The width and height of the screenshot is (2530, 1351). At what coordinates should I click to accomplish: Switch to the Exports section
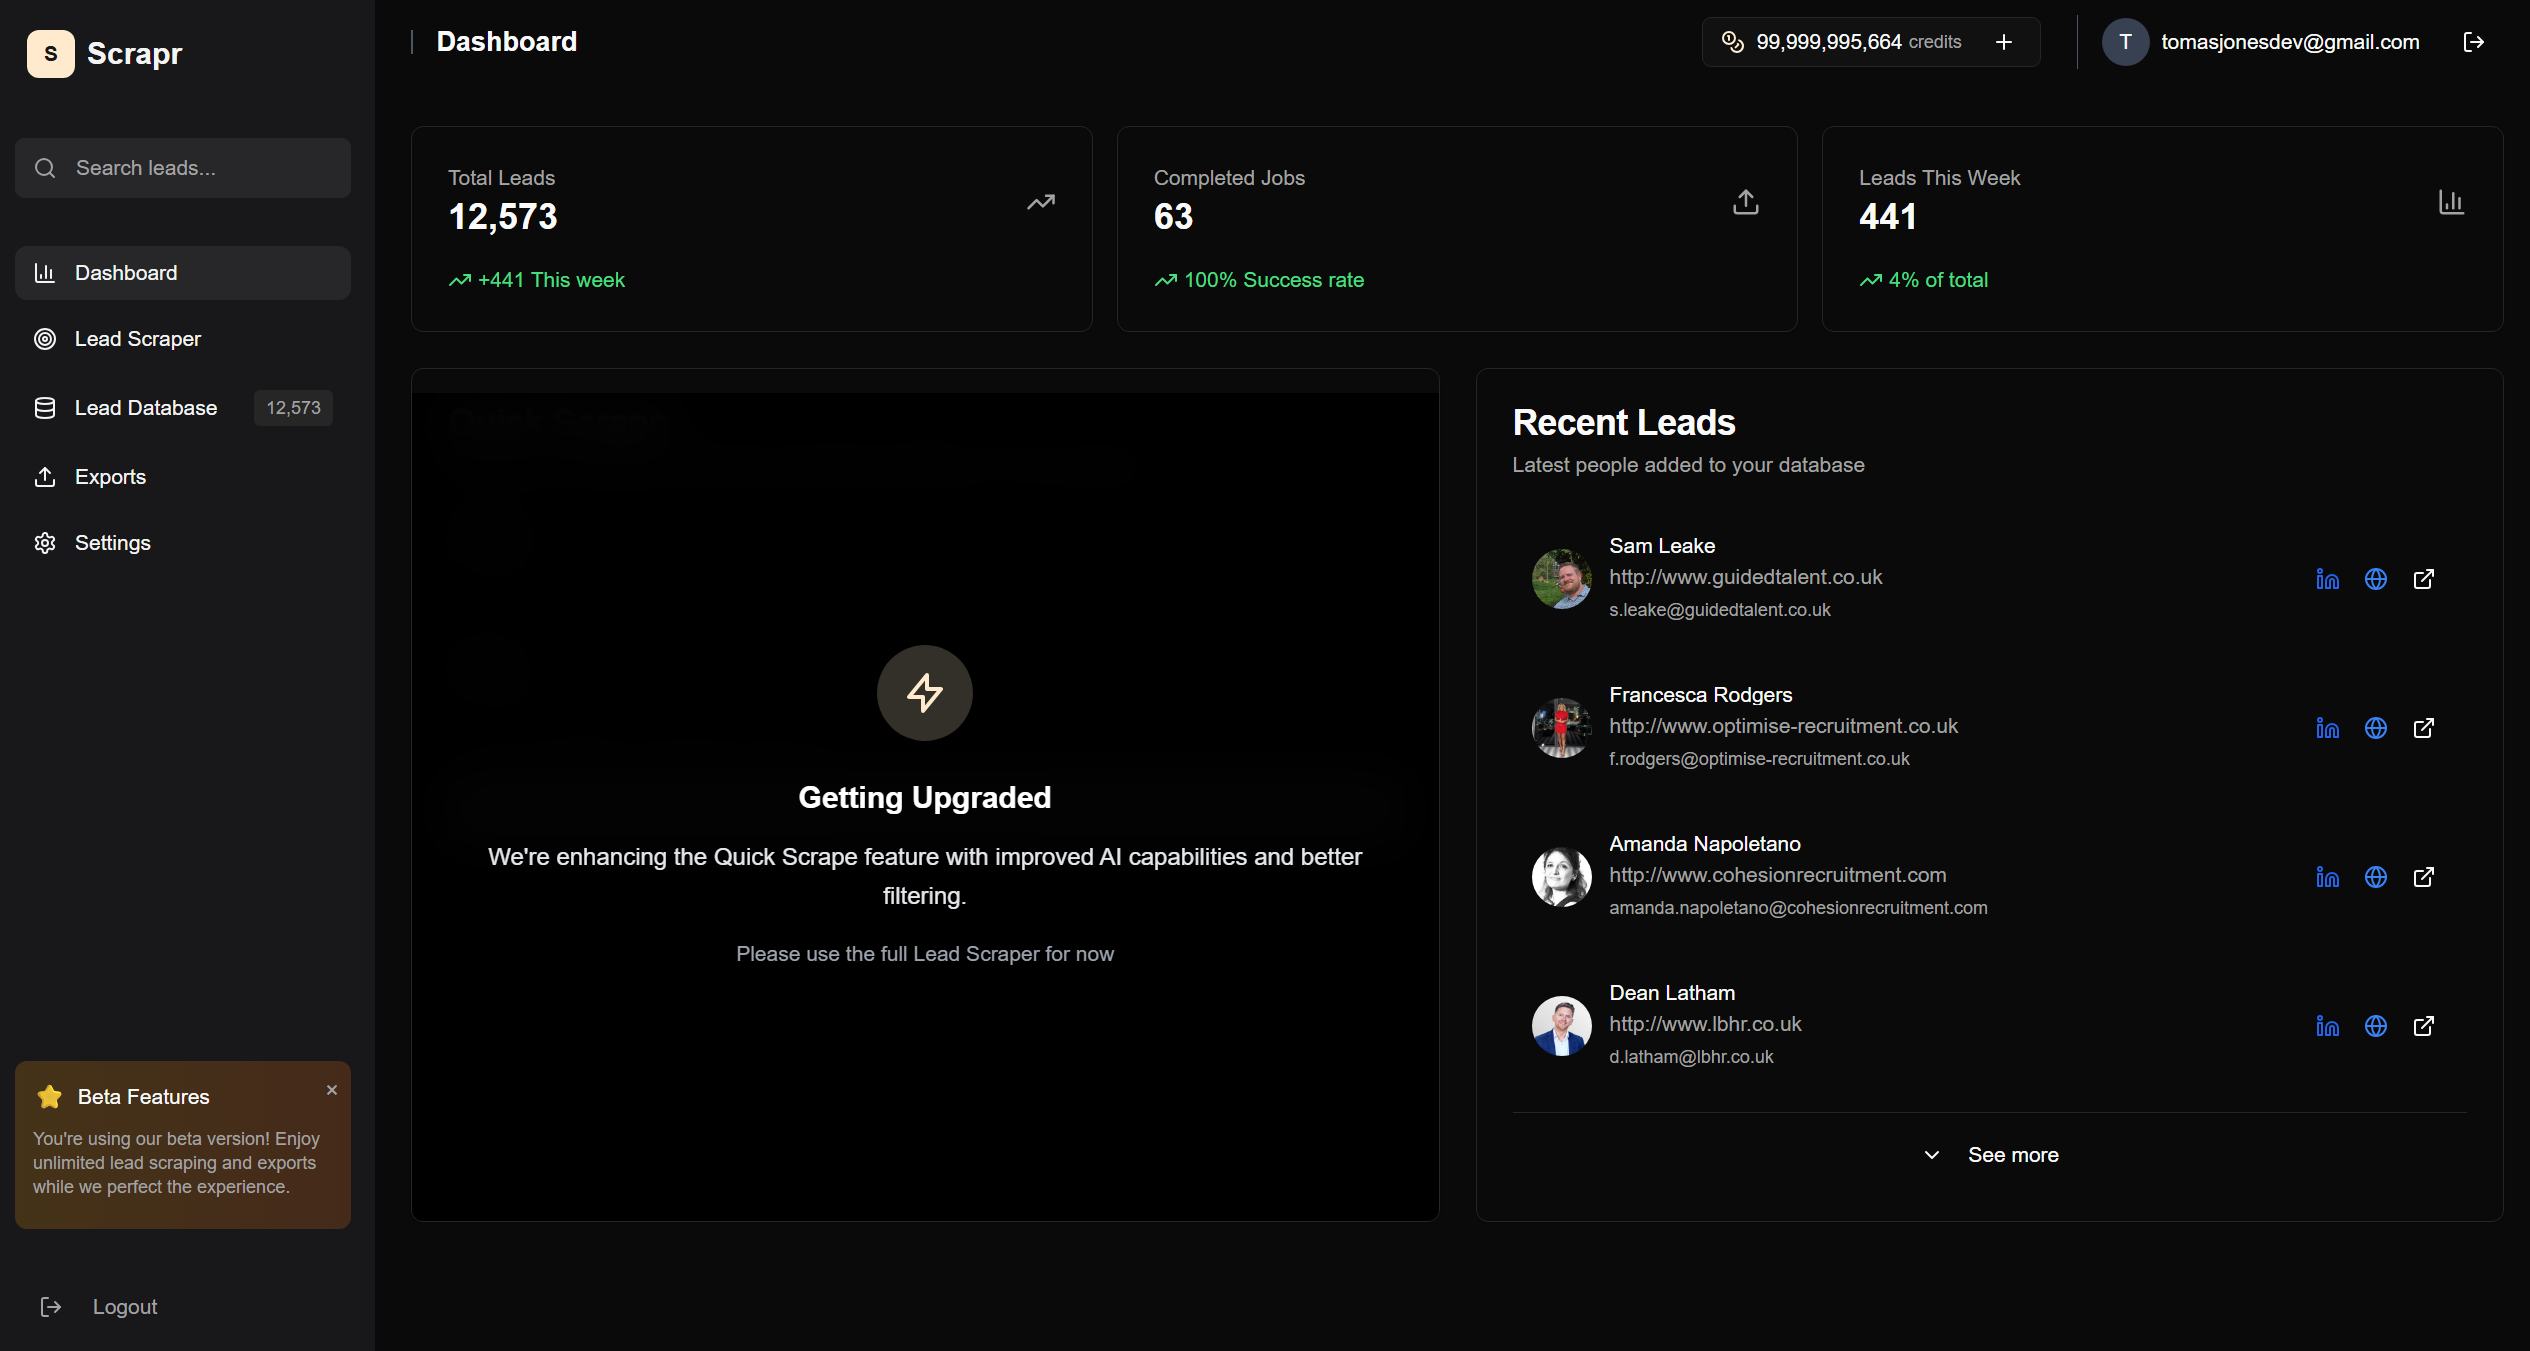(110, 476)
